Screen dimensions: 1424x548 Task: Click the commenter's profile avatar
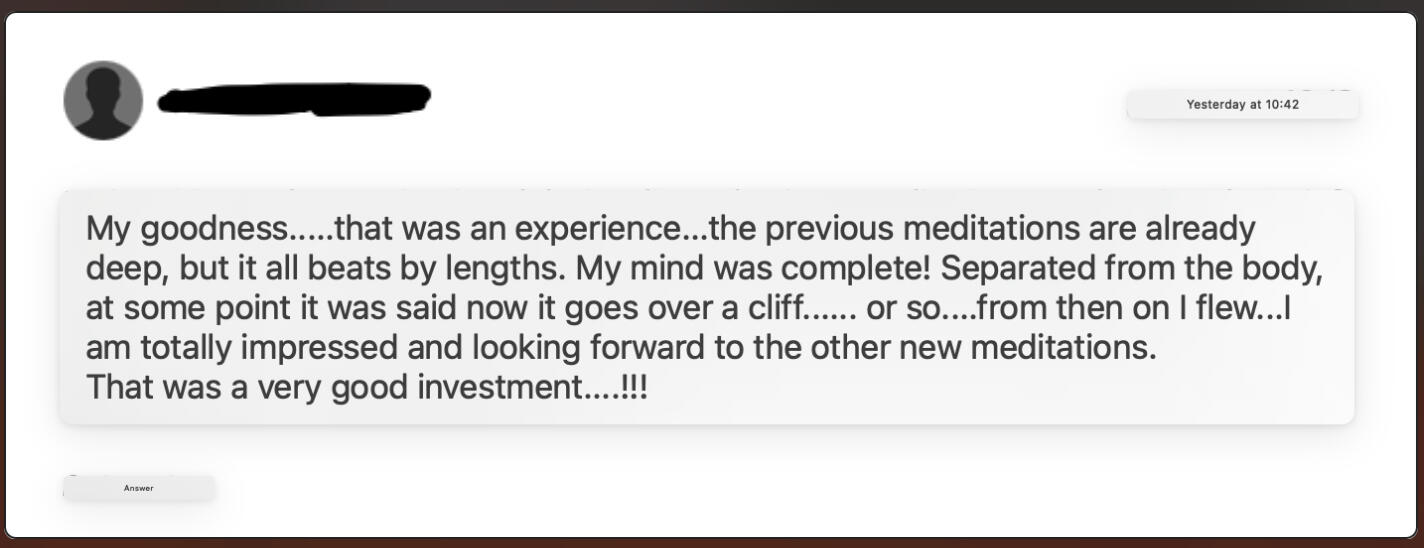point(103,100)
